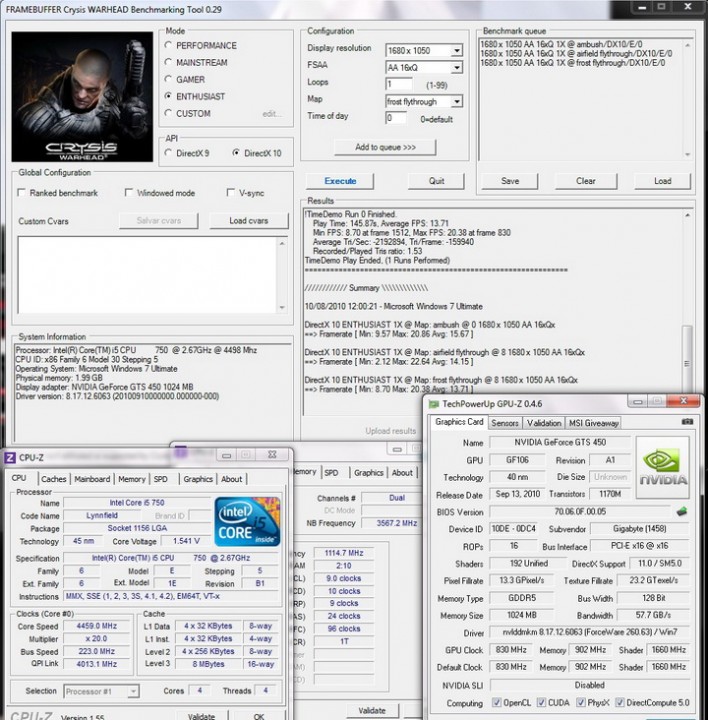Click the Upload results link
The width and height of the screenshot is (708, 720).
(390, 431)
